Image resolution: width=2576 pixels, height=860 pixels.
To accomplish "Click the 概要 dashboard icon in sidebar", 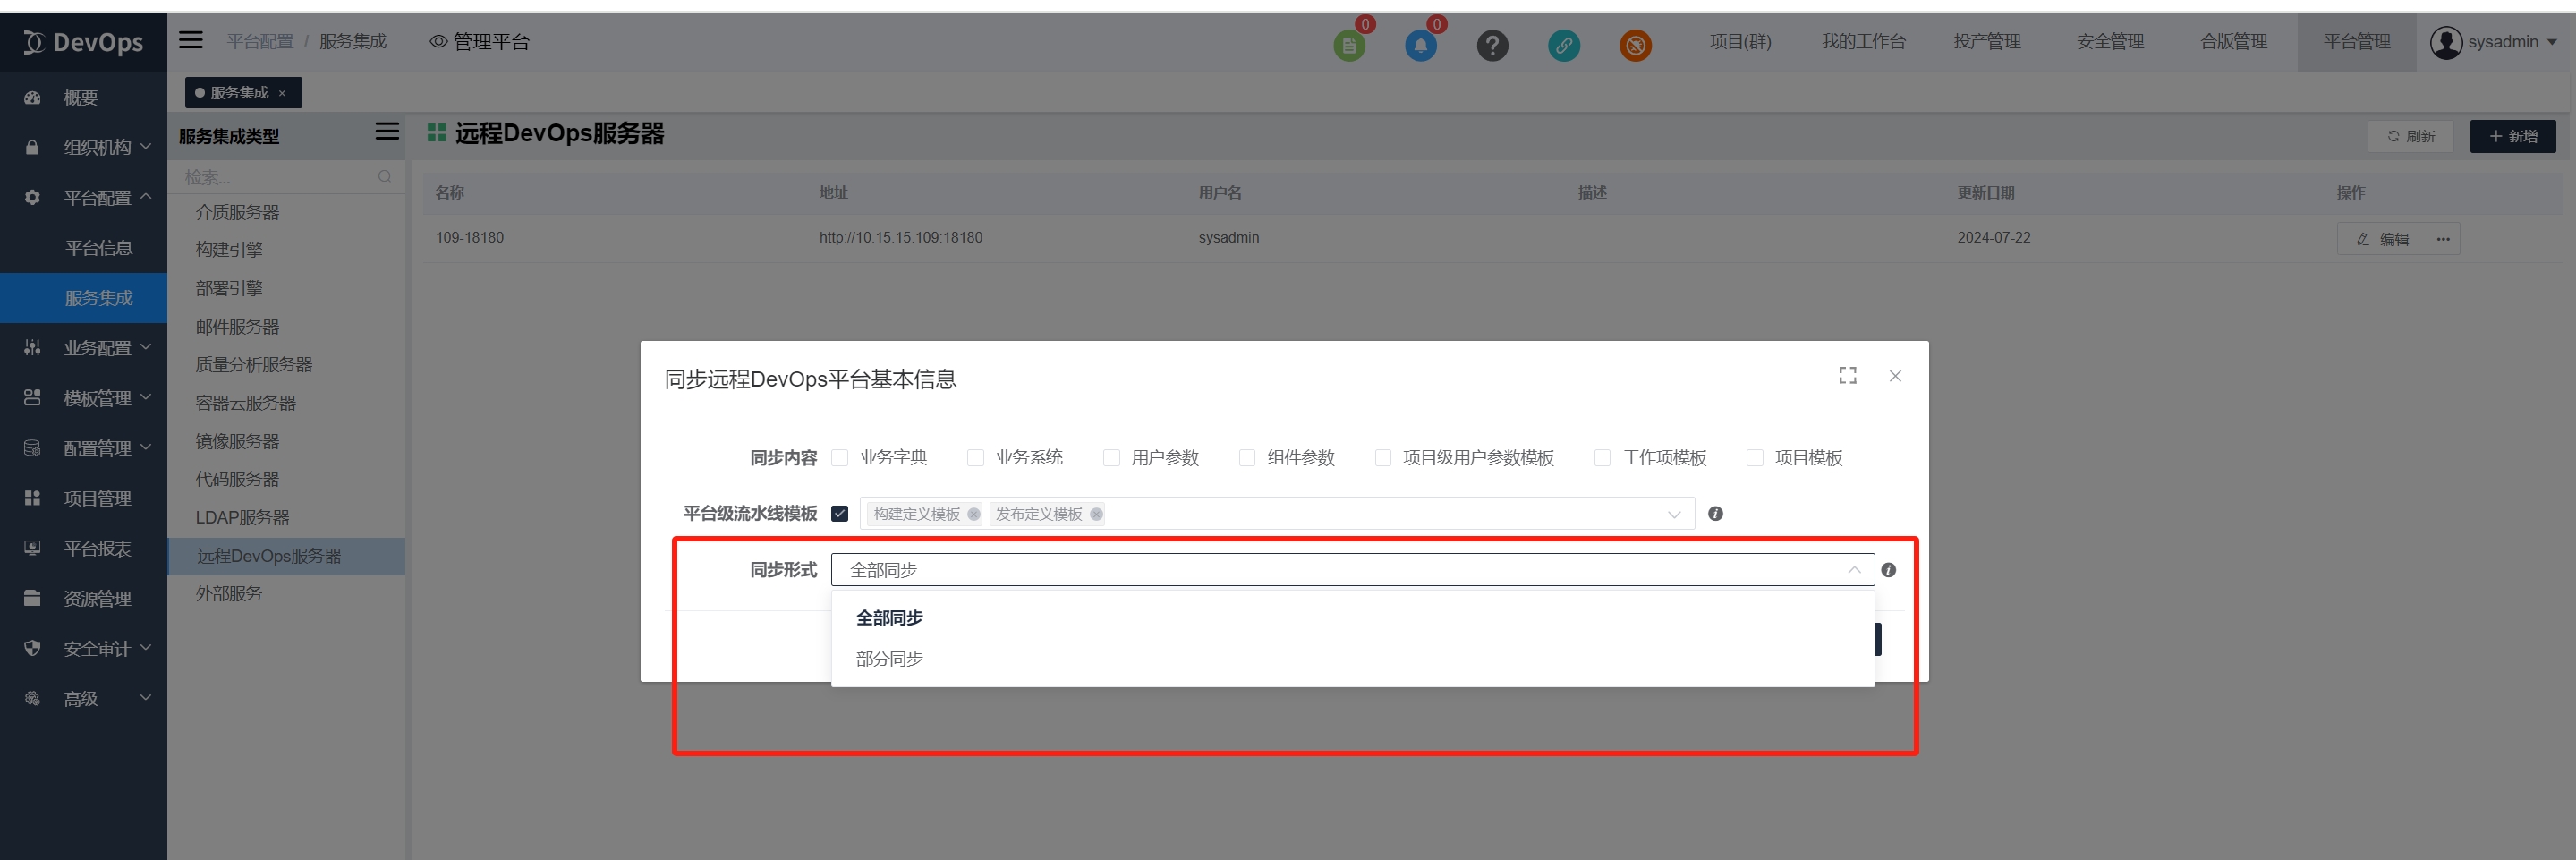I will coord(32,98).
